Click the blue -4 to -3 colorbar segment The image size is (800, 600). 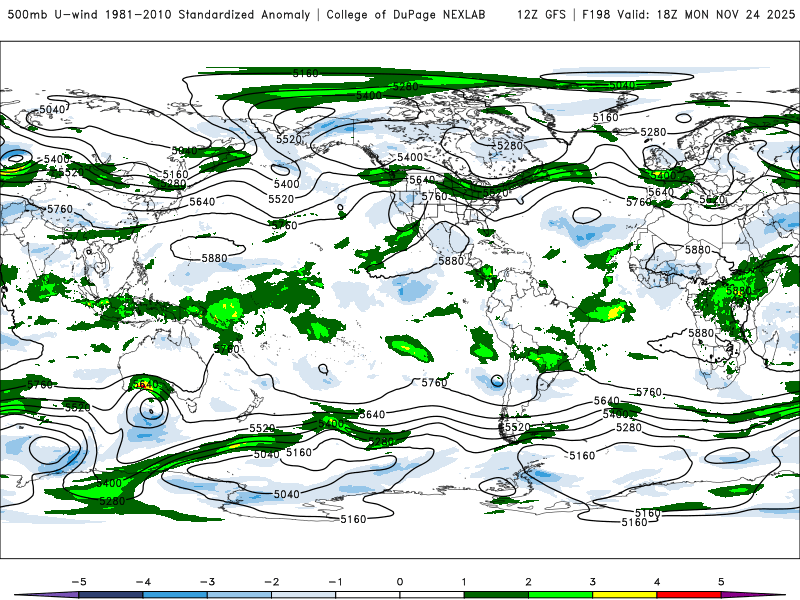(175, 595)
